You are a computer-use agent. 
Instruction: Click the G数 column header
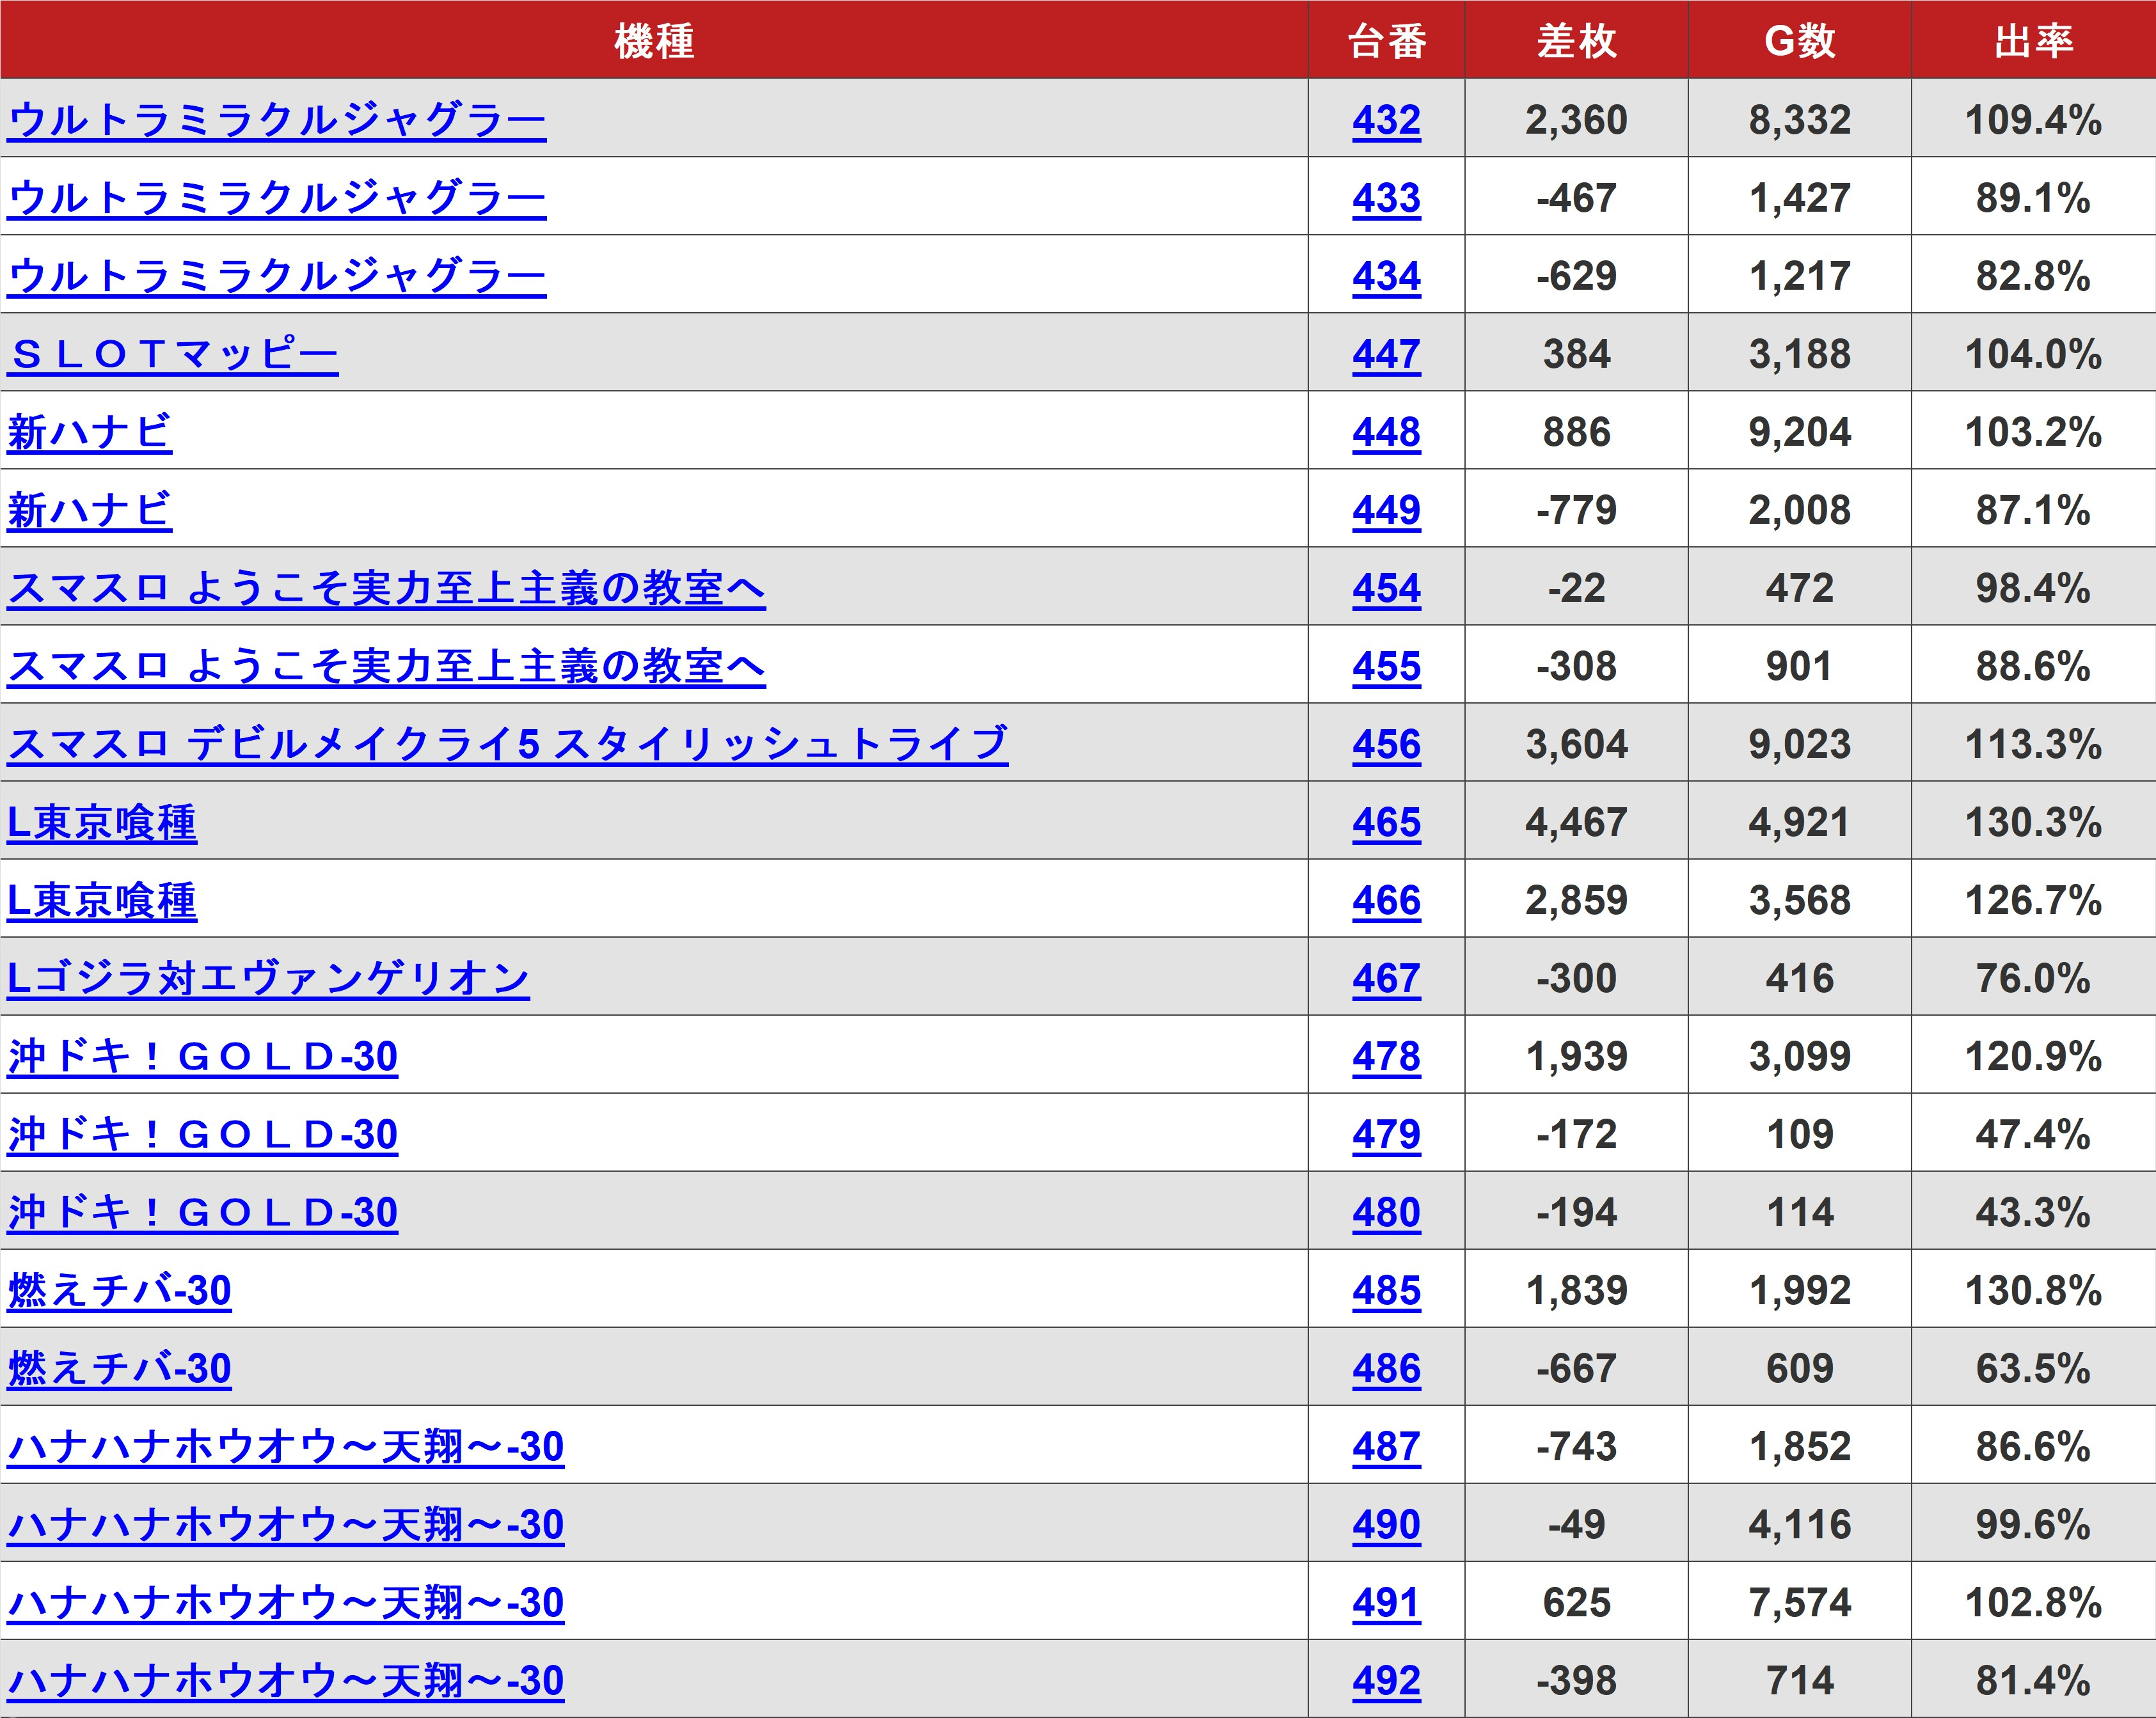tap(1799, 40)
